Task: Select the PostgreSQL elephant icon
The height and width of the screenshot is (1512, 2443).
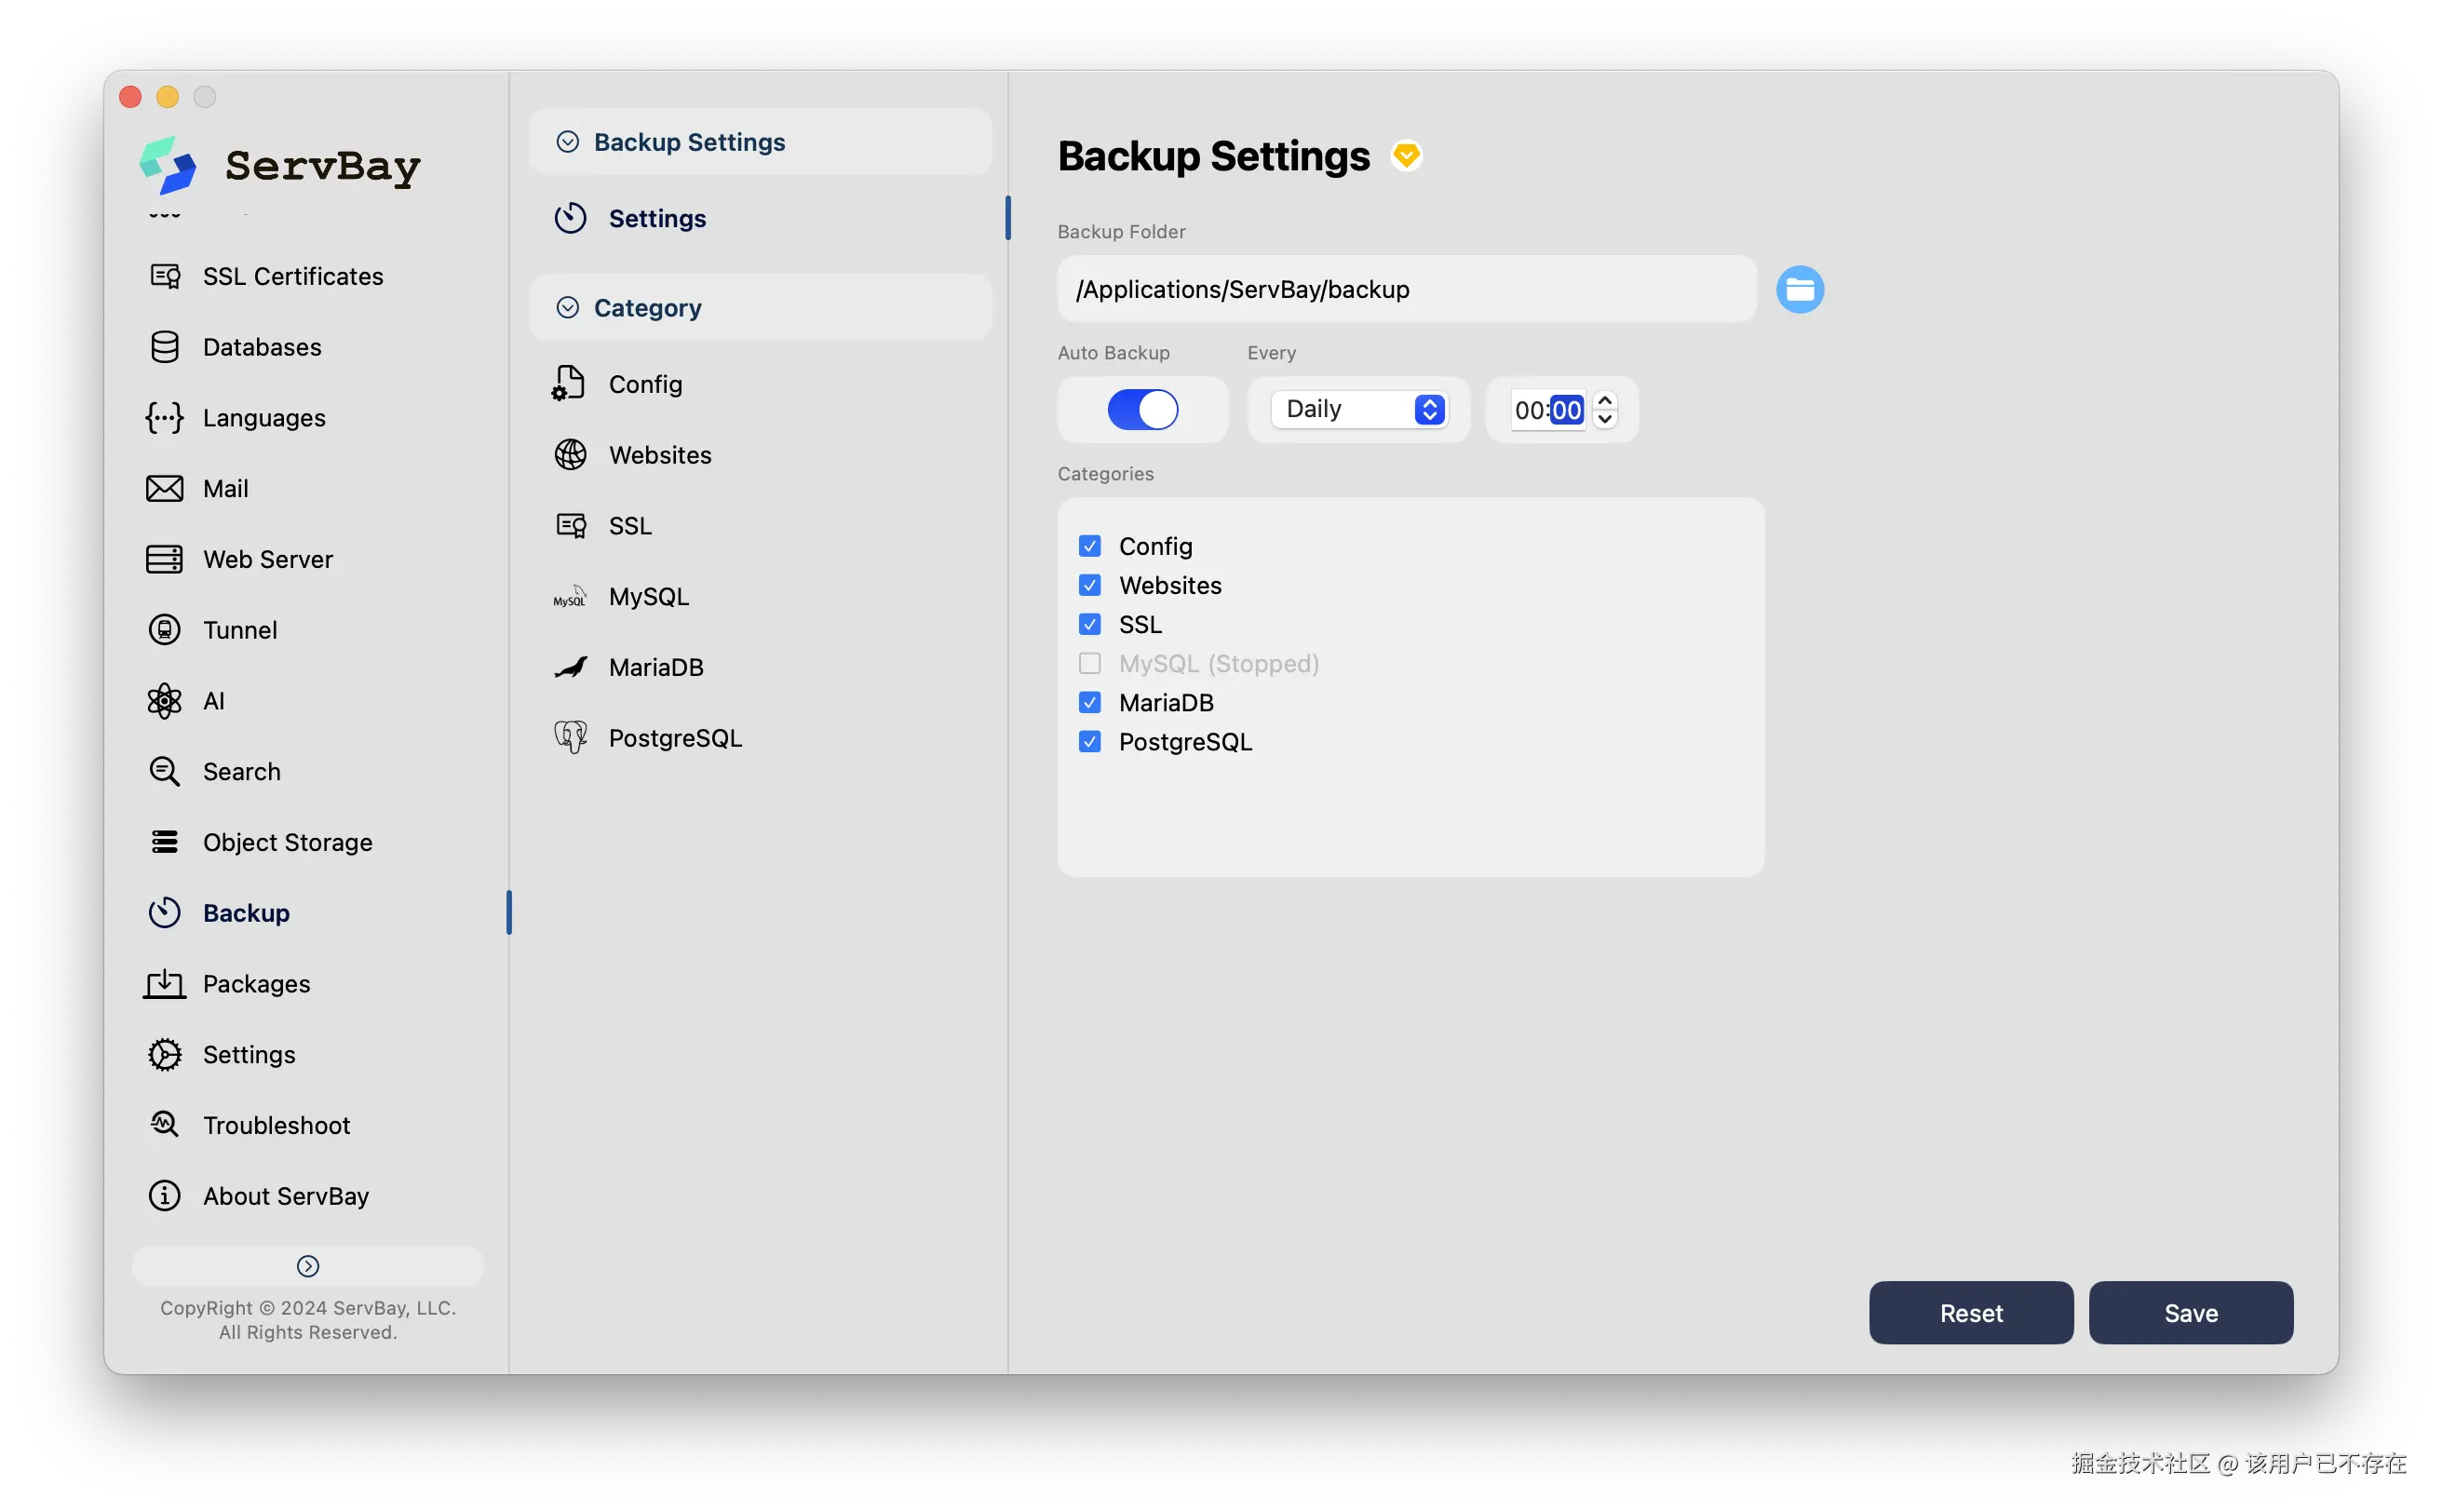Action: point(571,738)
